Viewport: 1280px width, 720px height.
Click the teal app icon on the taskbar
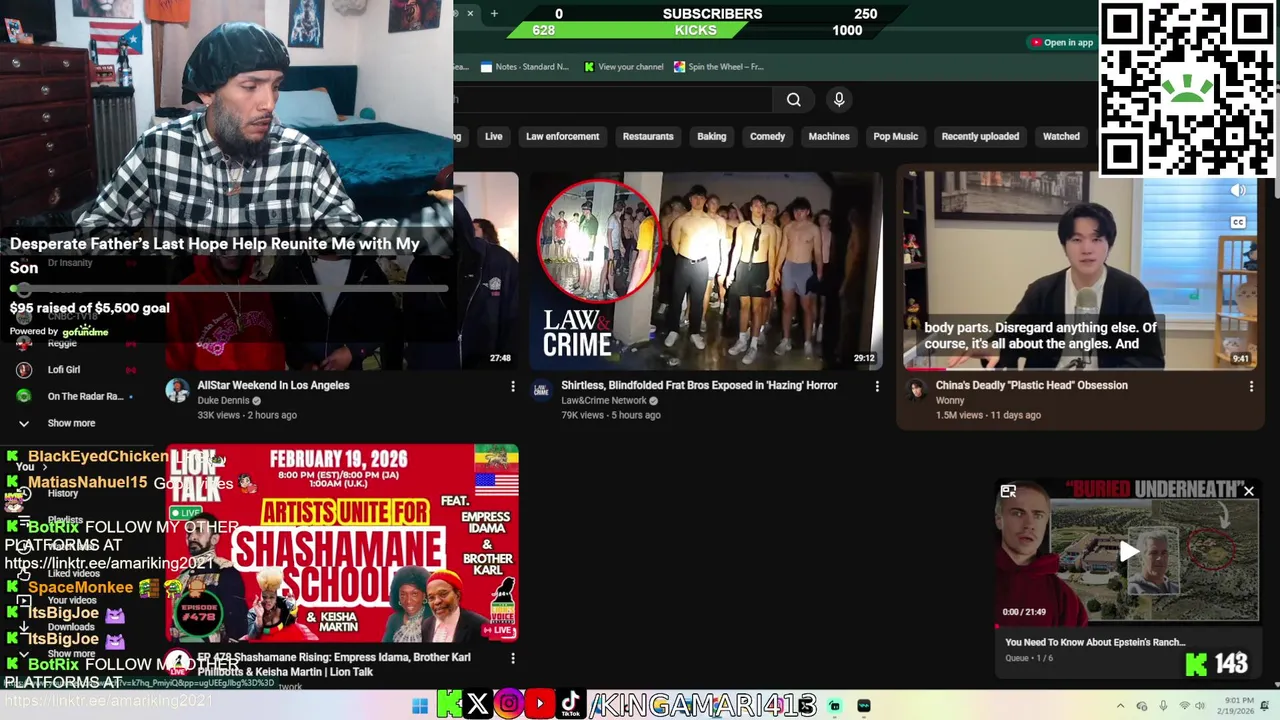pos(835,706)
